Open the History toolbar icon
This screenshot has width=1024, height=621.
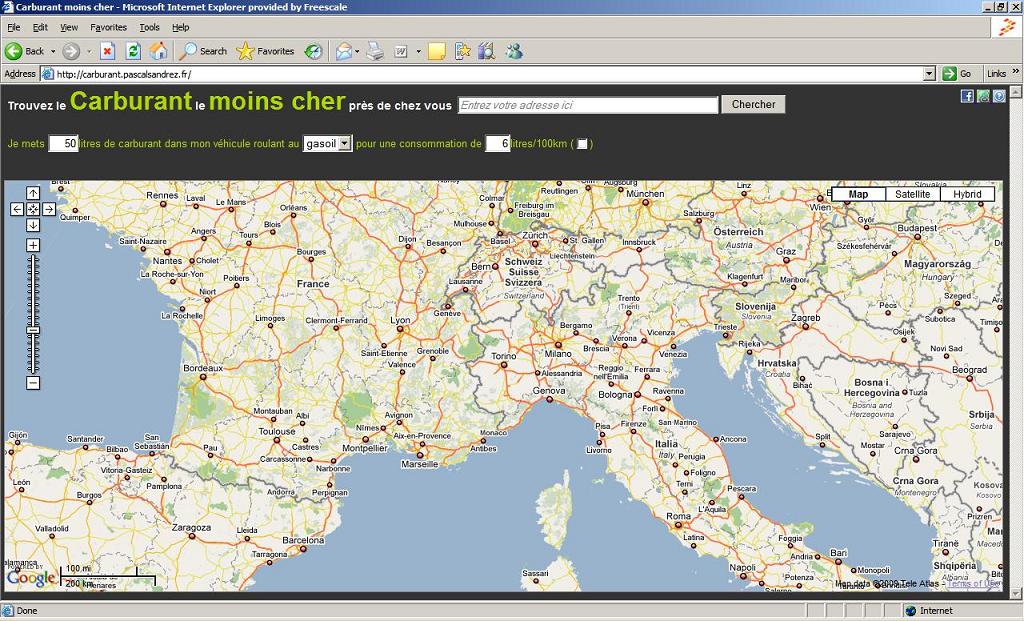313,51
